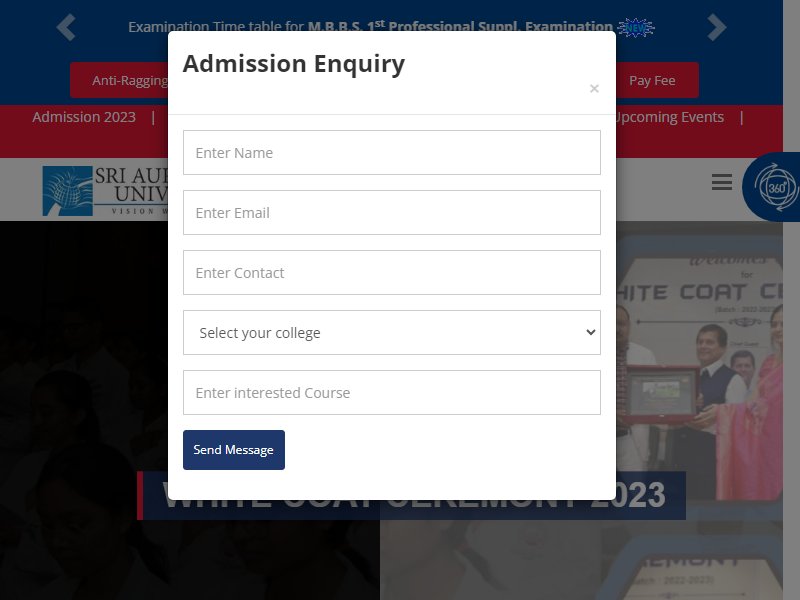The image size is (800, 600).
Task: Focus the Enter Email input
Action: (x=392, y=213)
